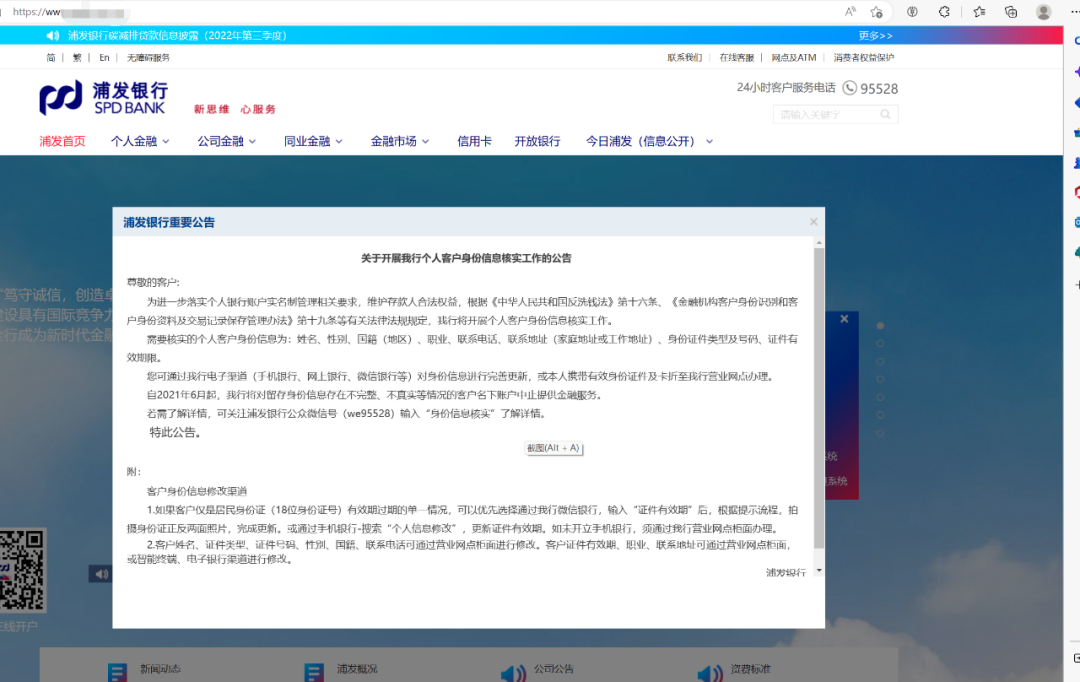
Task: Open 网点及ATM link
Action: [793, 58]
